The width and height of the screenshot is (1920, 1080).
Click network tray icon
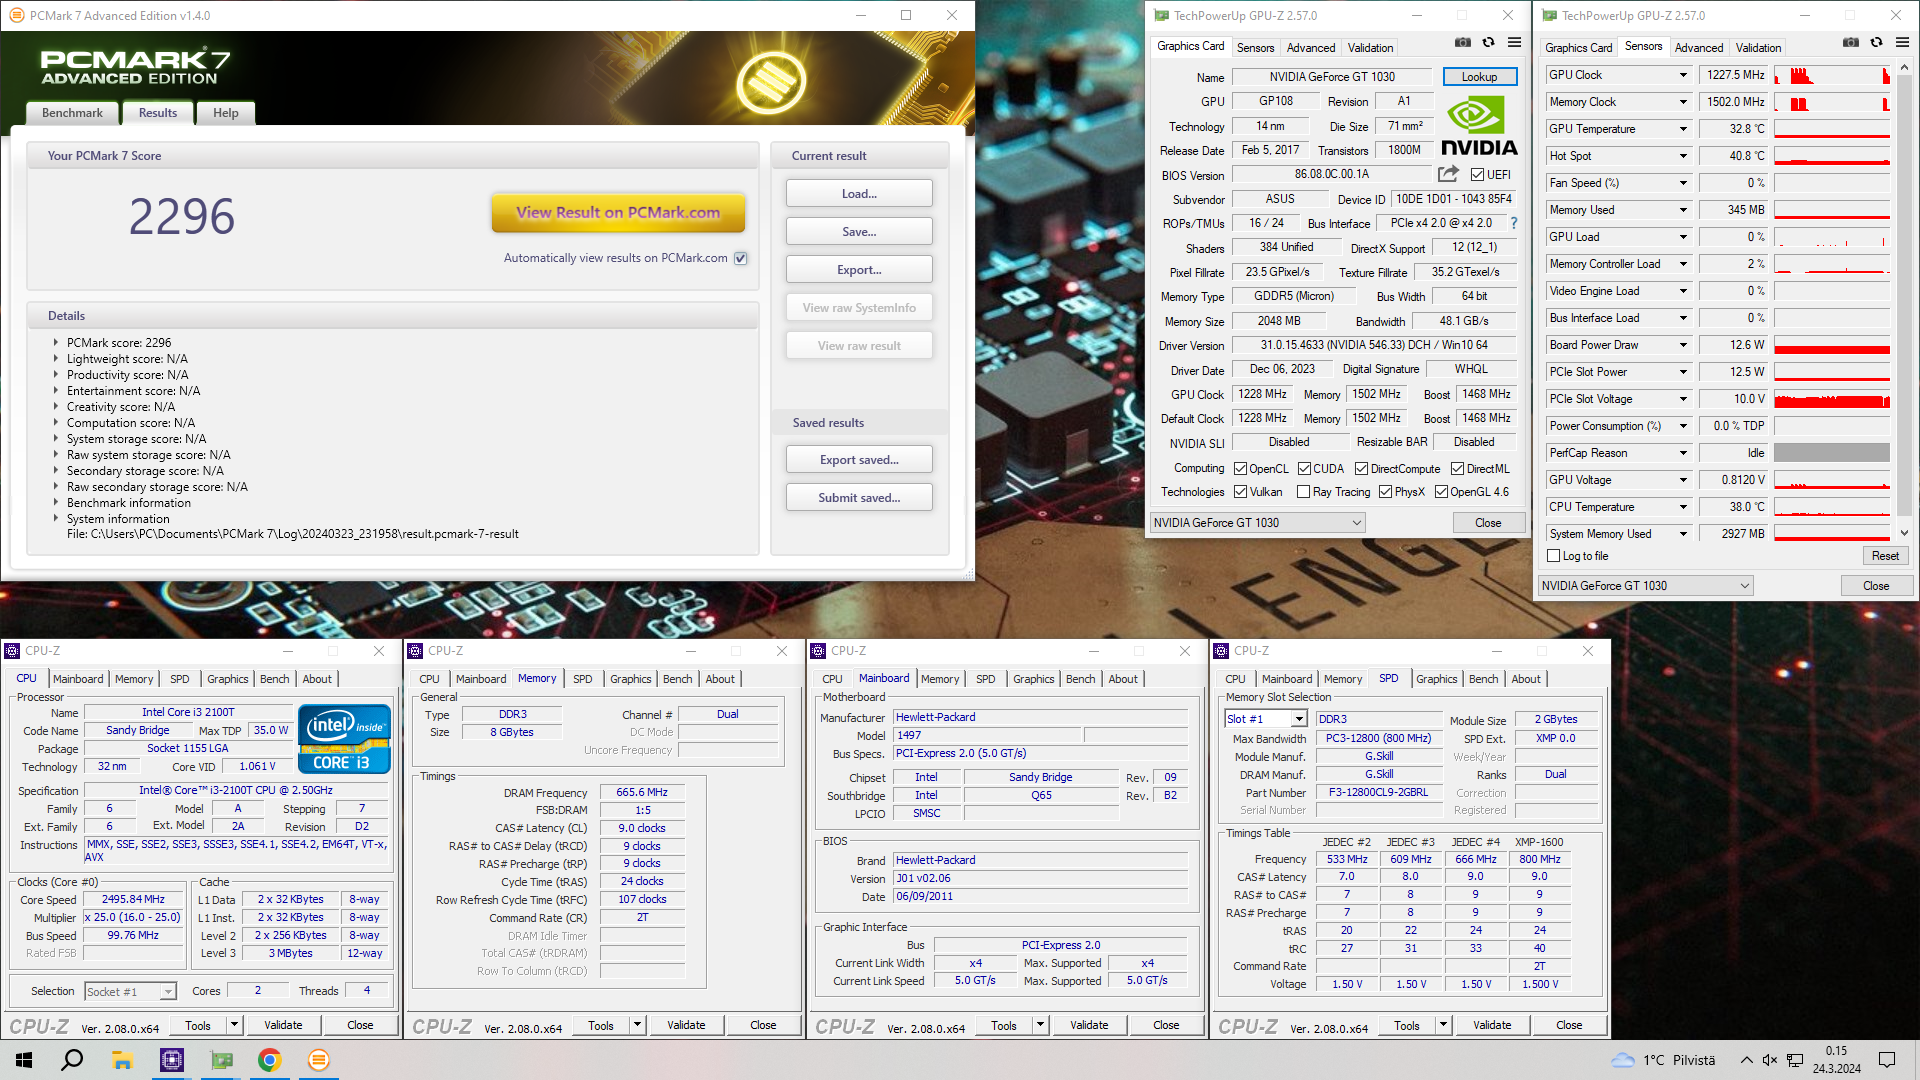click(1795, 1060)
